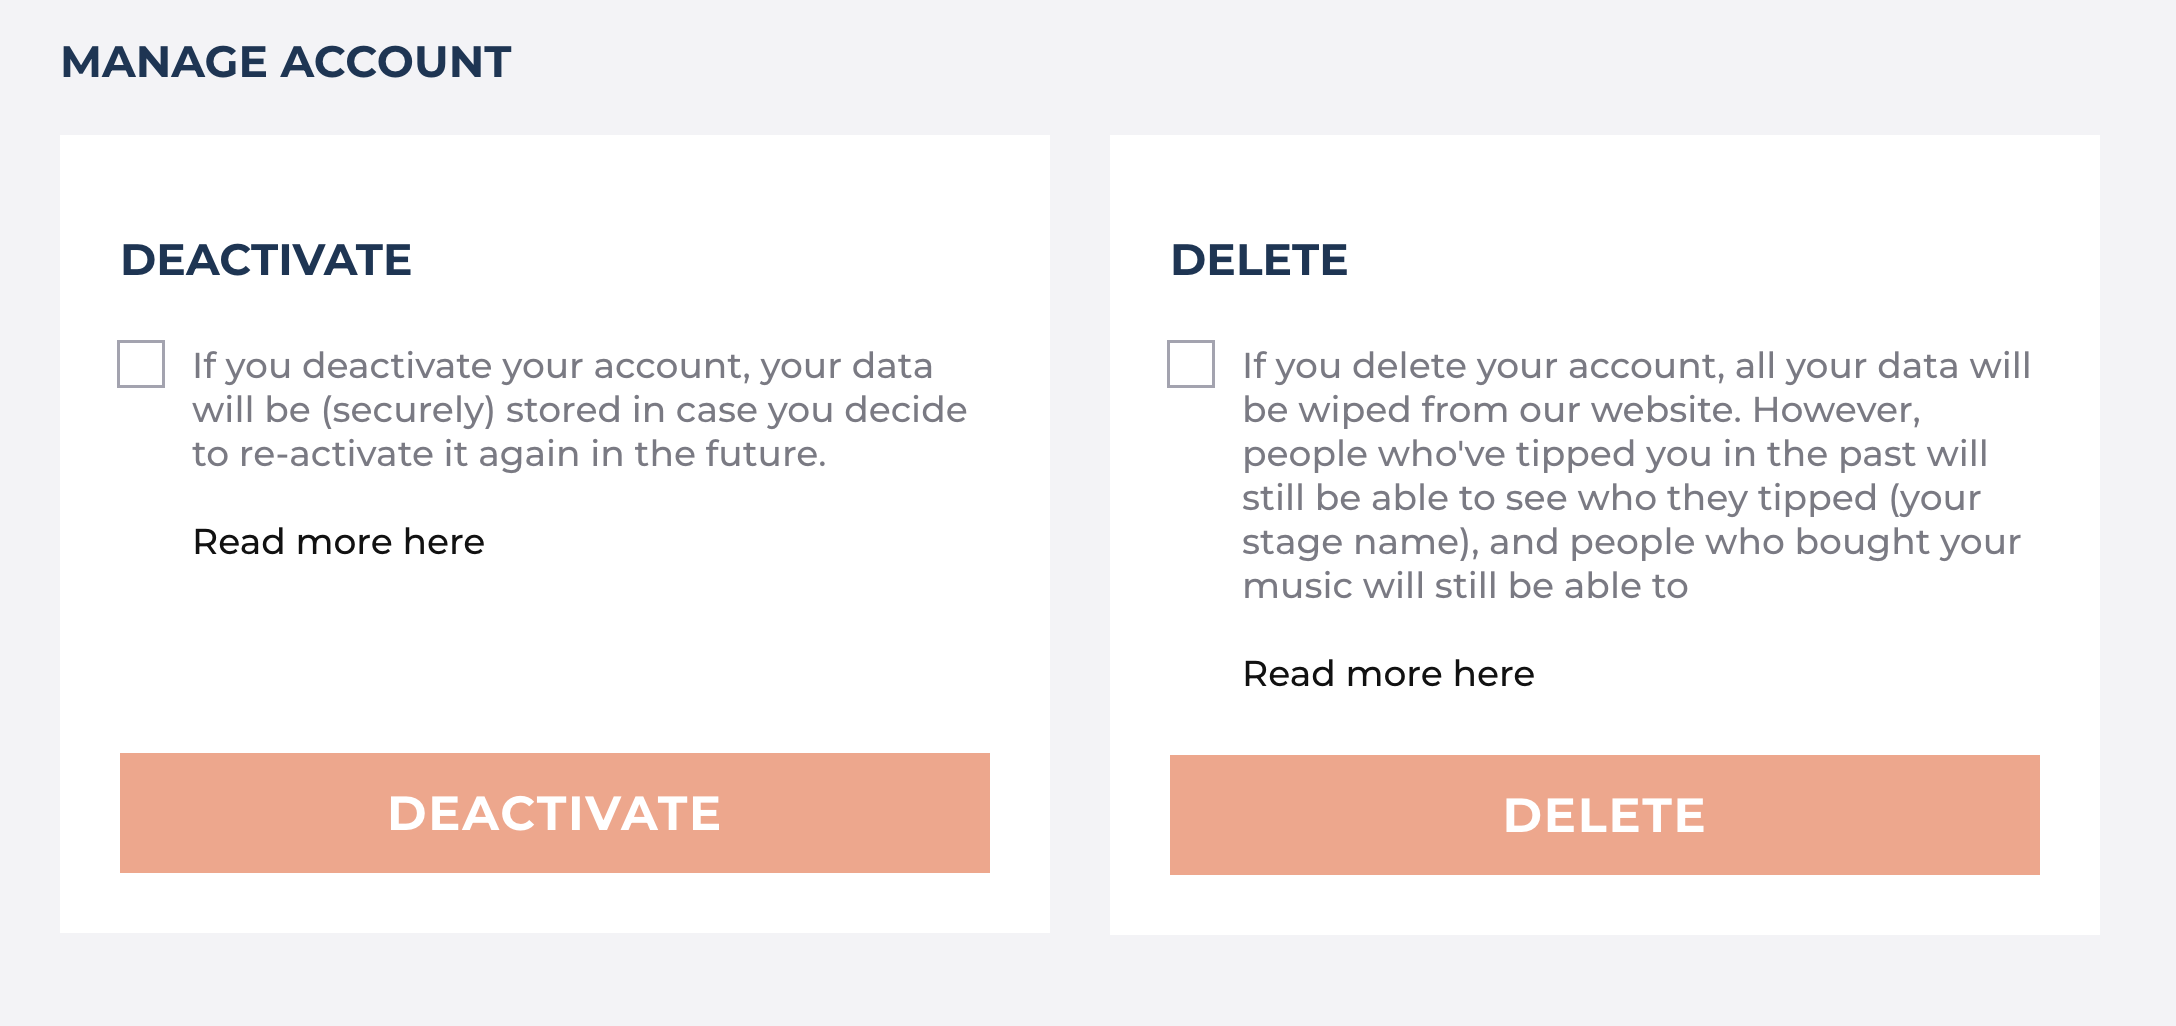Screen dimensions: 2176x1026
Task: Open "Read more here" under Deactivate
Action: pyautogui.click(x=338, y=542)
